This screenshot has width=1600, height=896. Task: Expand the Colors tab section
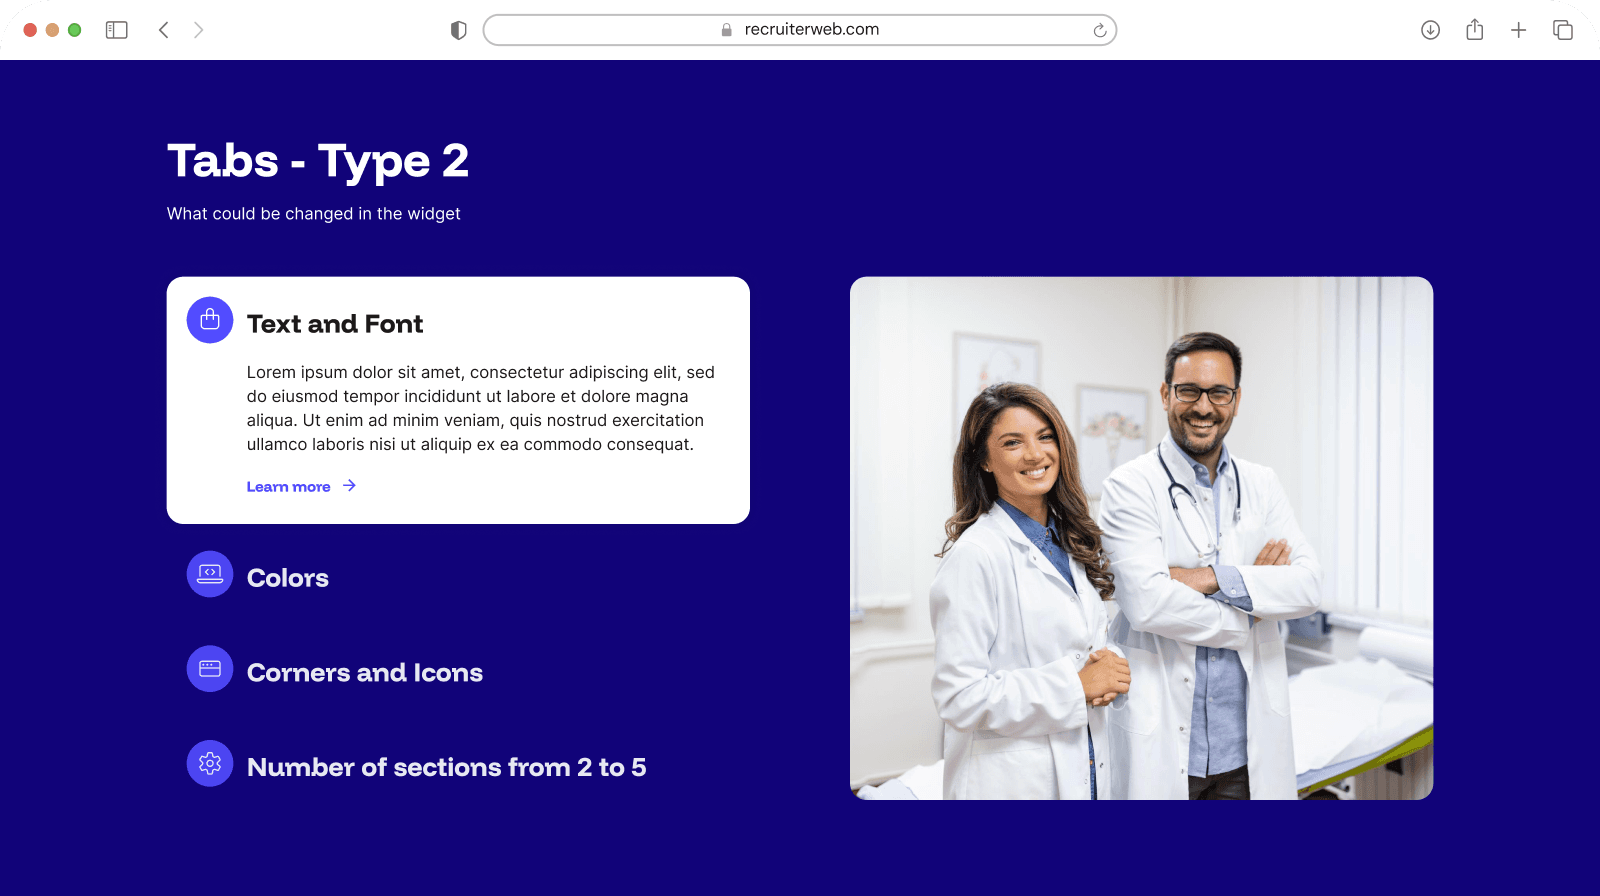pyautogui.click(x=288, y=578)
